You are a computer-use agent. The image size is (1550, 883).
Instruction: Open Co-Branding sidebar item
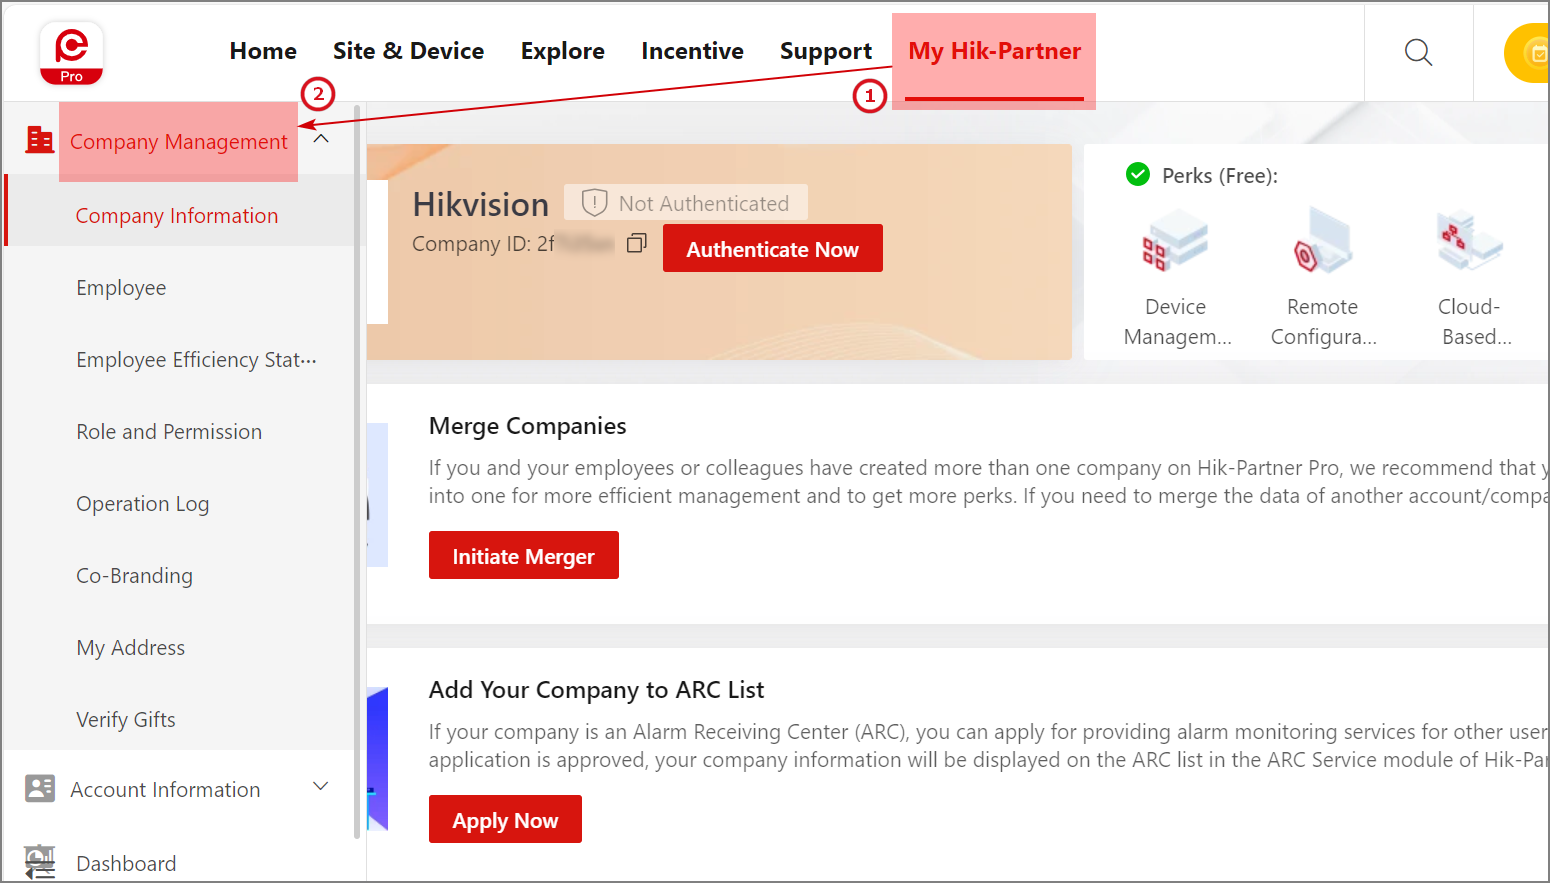tap(134, 576)
